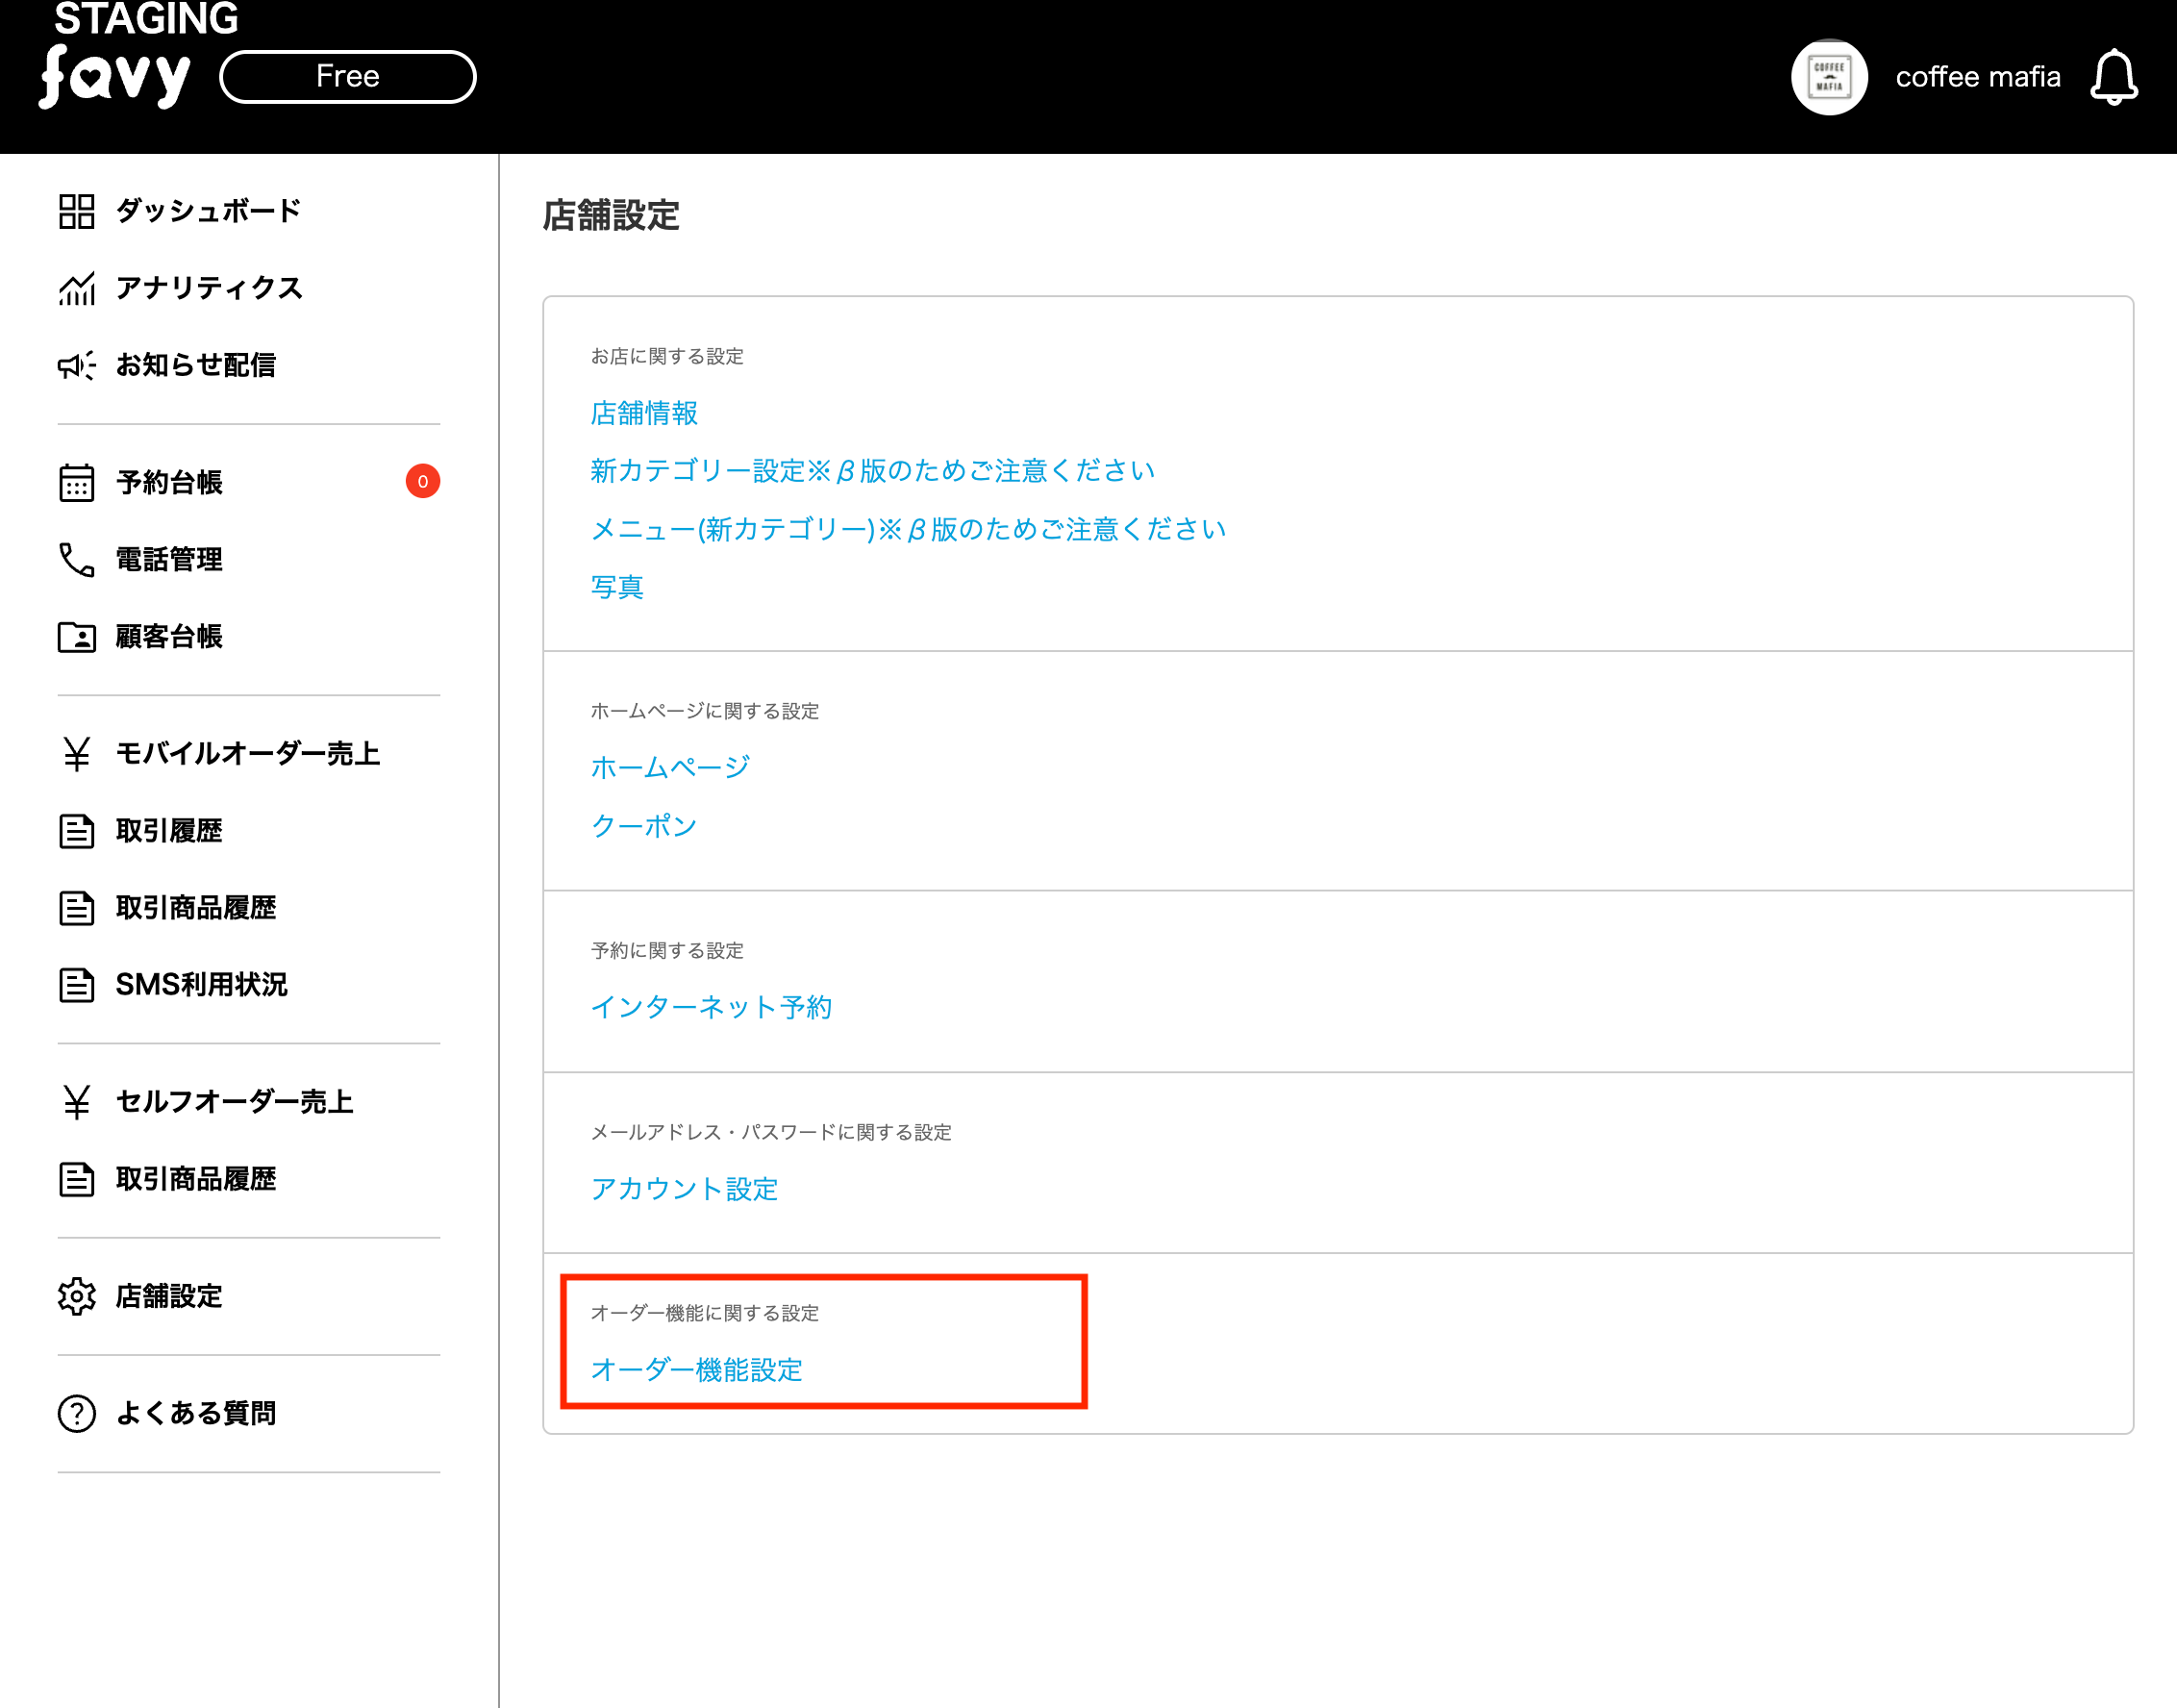
Task: Click the Free plan badge button
Action: [x=347, y=77]
